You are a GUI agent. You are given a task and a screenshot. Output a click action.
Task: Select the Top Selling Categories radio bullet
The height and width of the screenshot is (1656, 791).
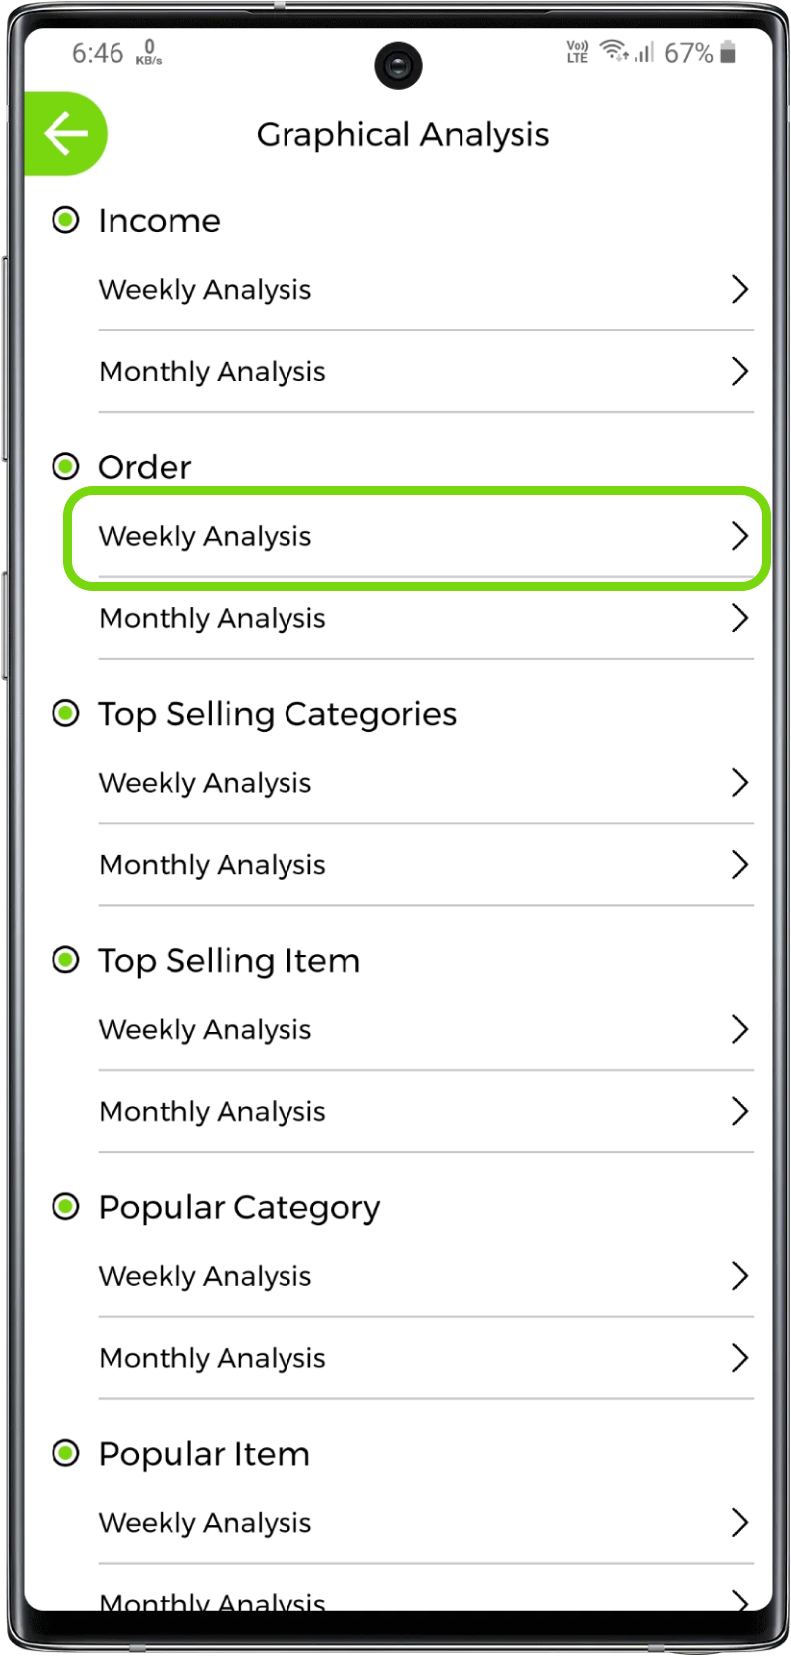[66, 713]
